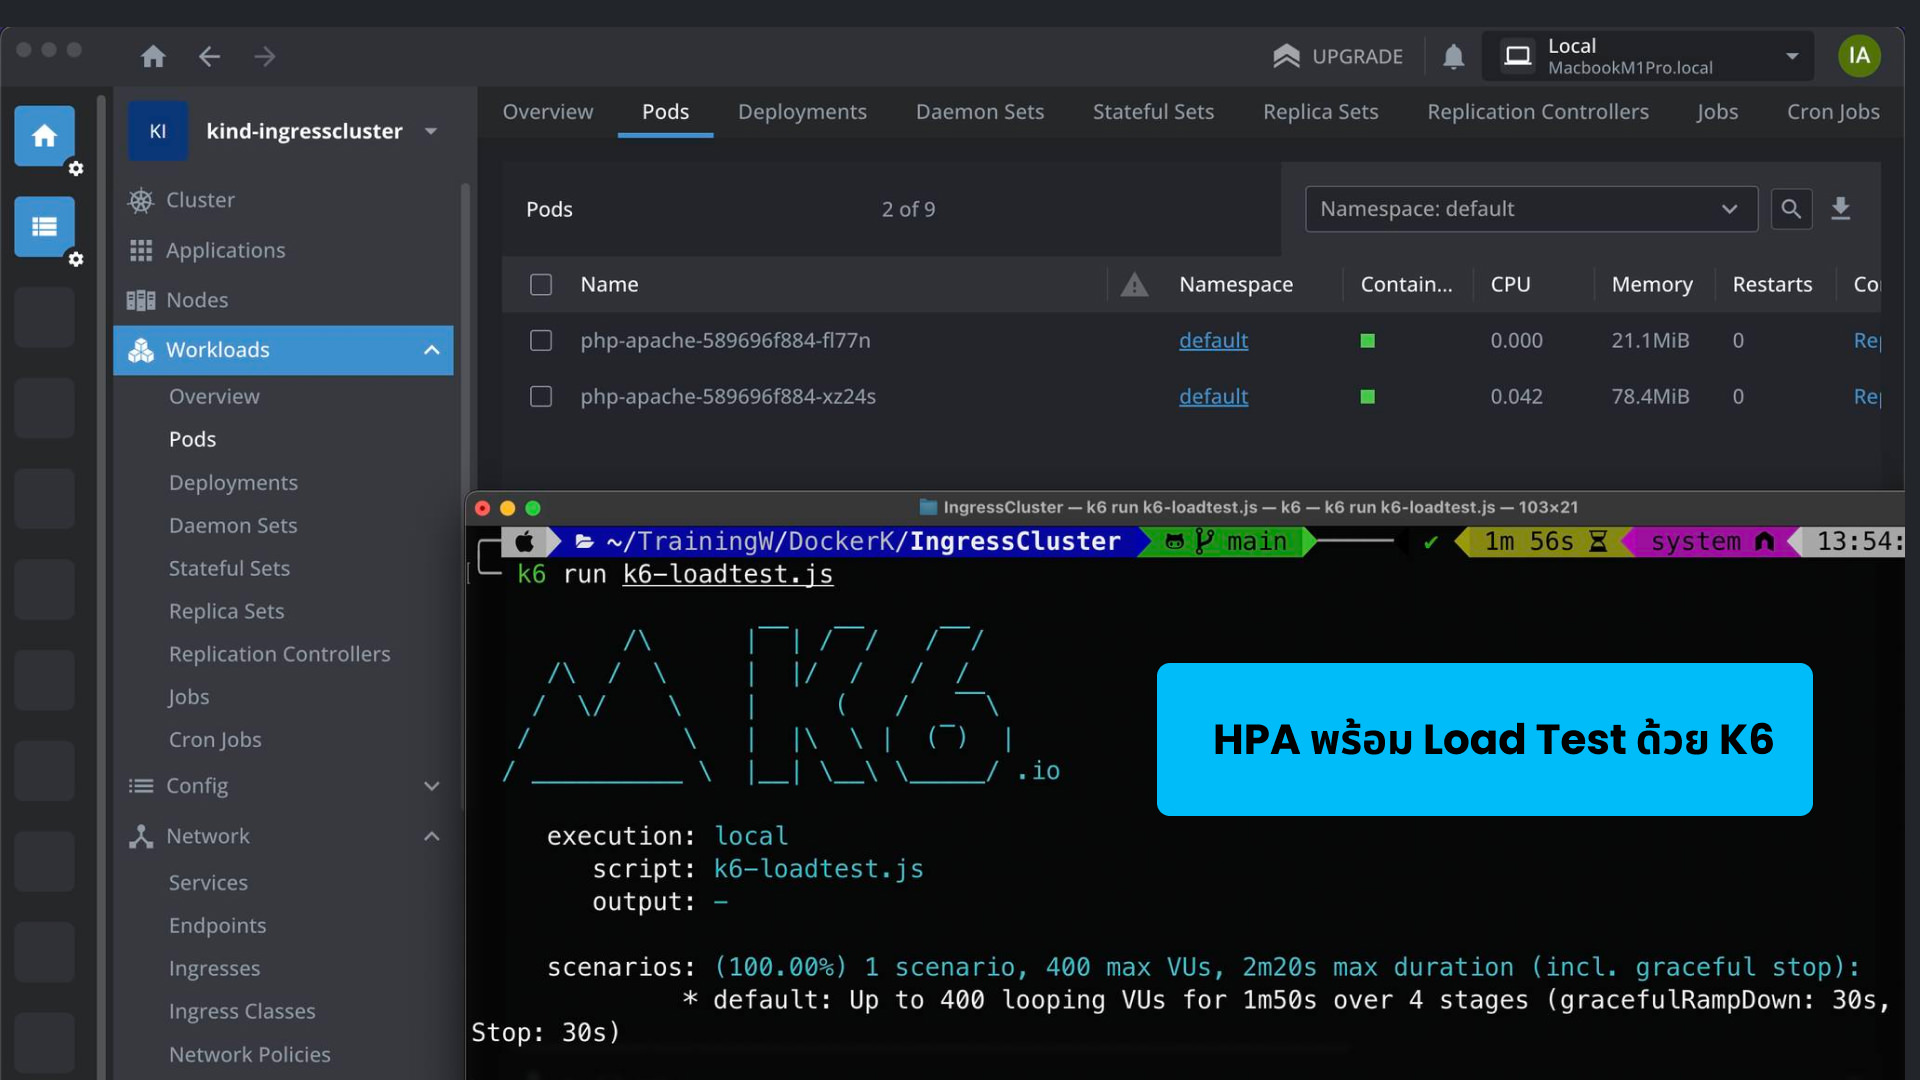Open the Applications sidebar item

(x=225, y=250)
